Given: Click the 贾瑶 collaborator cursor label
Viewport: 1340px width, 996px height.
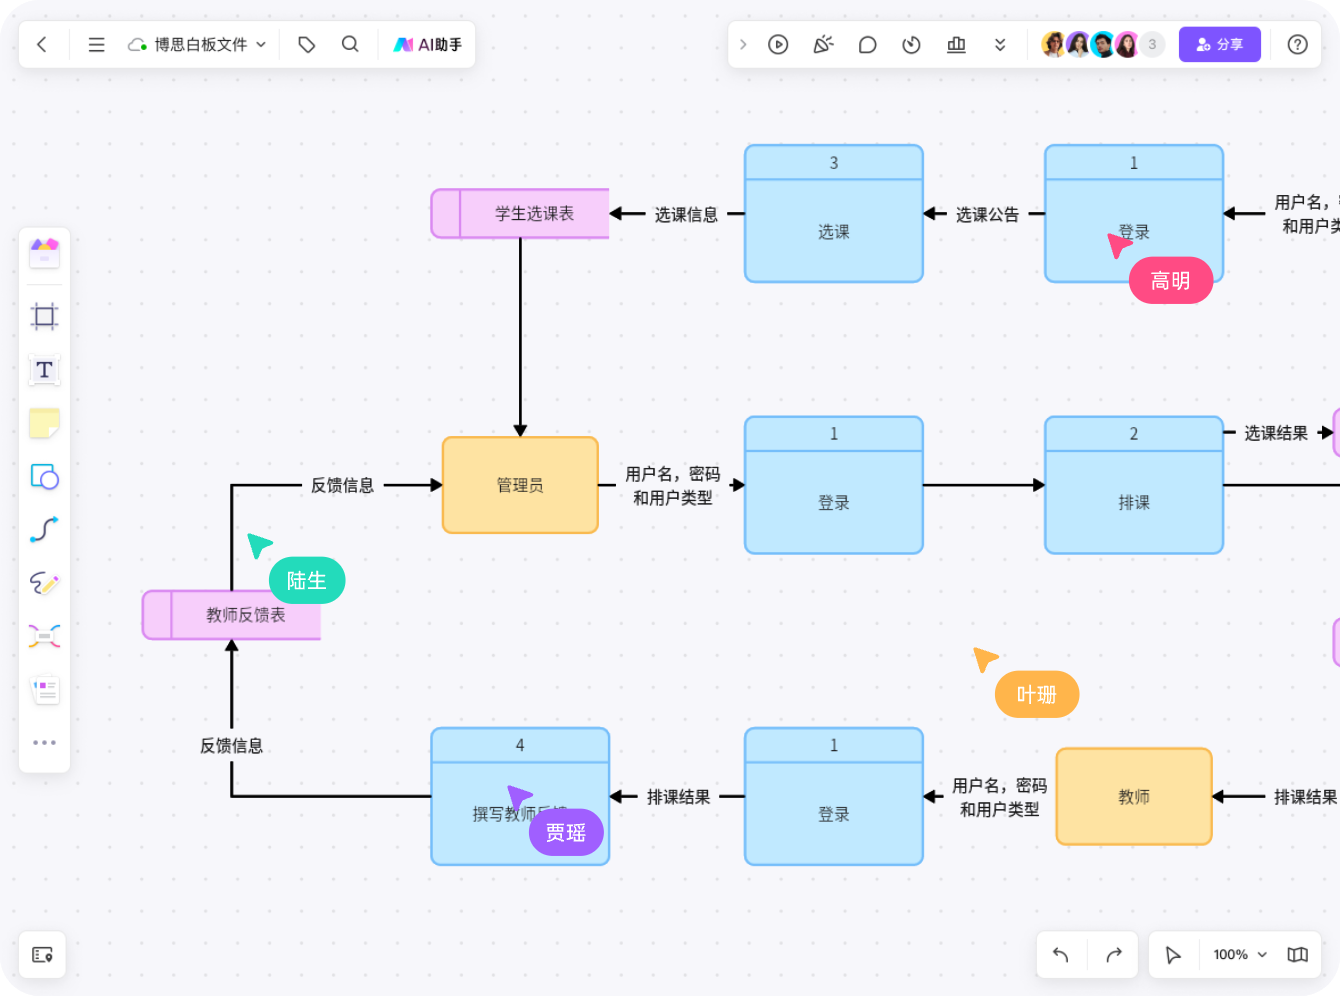Looking at the screenshot, I should 566,833.
